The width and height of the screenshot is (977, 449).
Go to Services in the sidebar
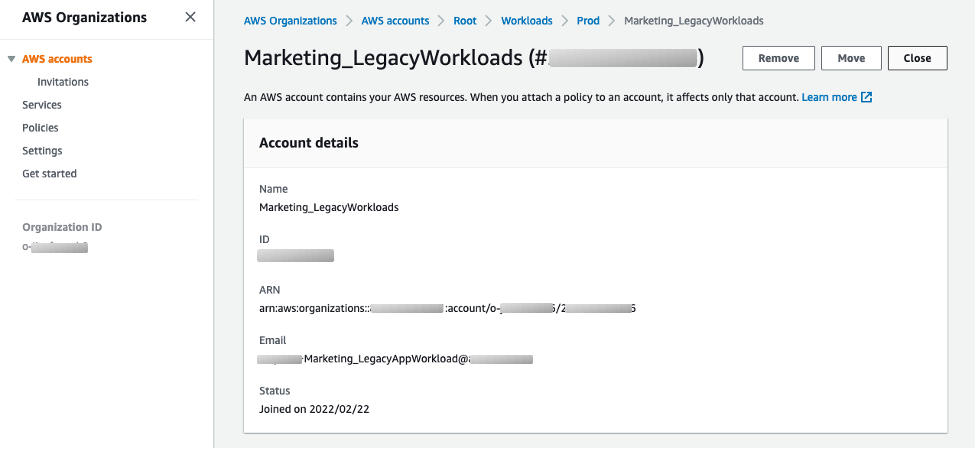click(42, 105)
